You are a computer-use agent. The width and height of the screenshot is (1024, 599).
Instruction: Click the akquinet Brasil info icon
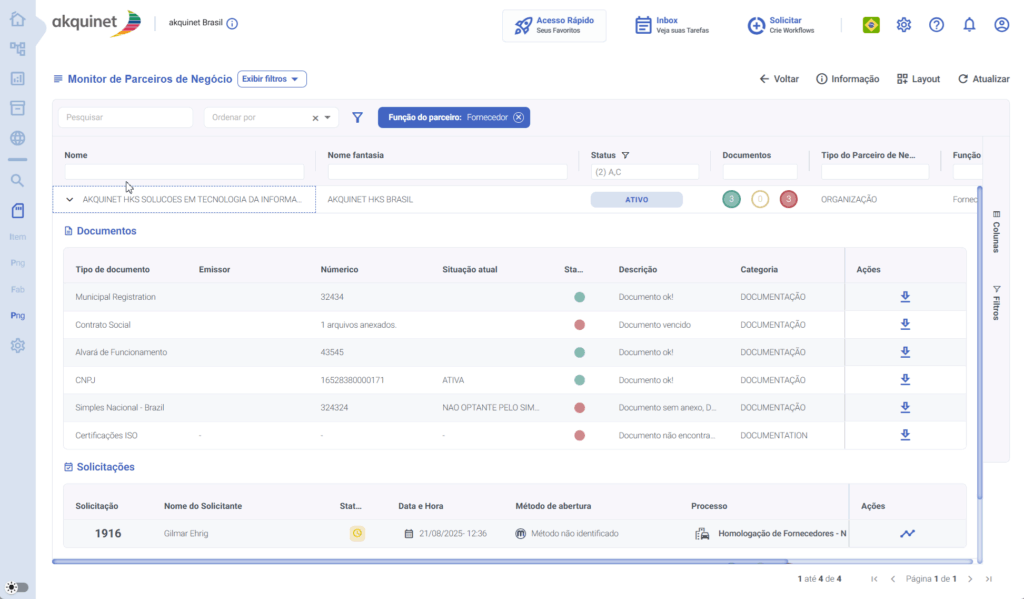point(232,24)
